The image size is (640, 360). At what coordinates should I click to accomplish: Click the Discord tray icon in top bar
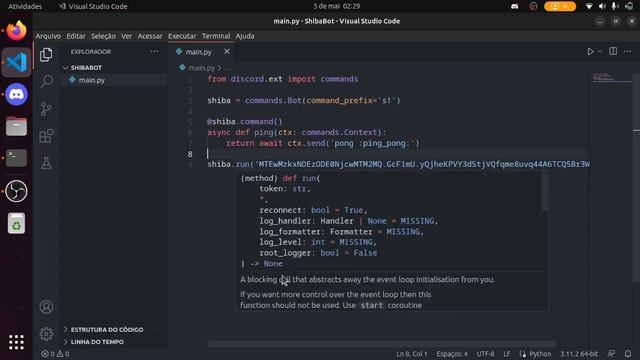click(515, 6)
